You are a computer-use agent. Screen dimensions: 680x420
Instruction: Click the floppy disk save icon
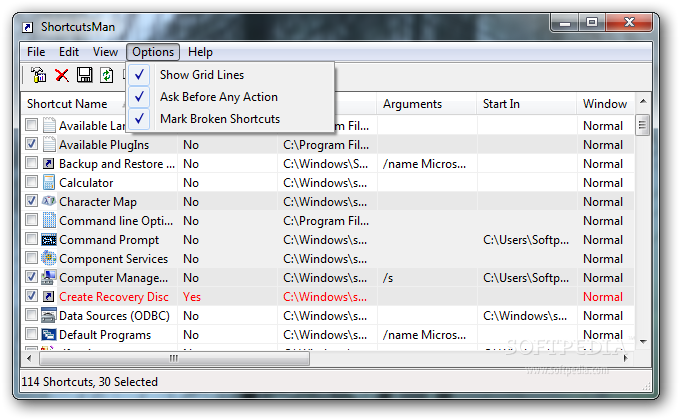[x=85, y=75]
